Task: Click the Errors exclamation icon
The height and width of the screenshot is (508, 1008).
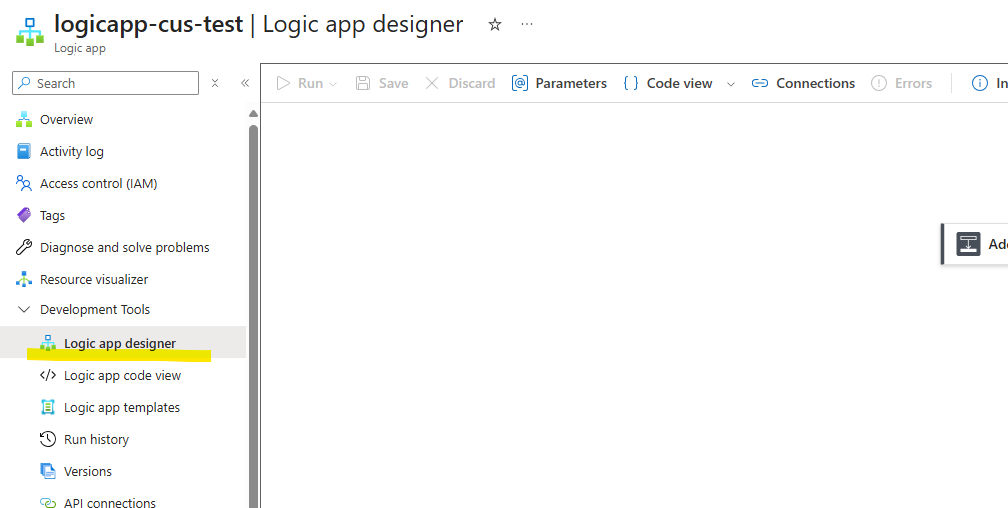Action: pos(879,83)
